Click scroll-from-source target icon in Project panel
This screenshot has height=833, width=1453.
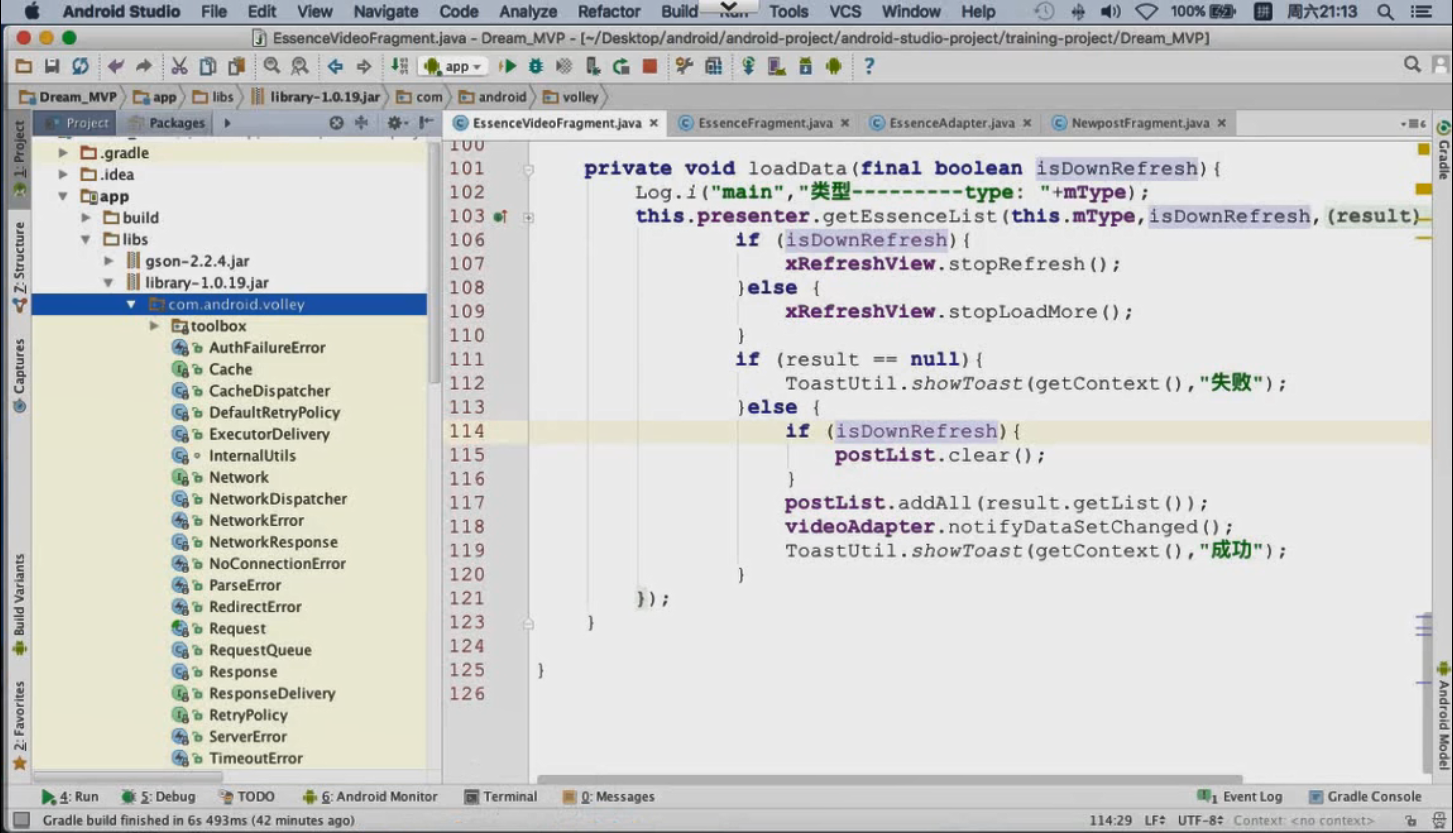[x=337, y=123]
